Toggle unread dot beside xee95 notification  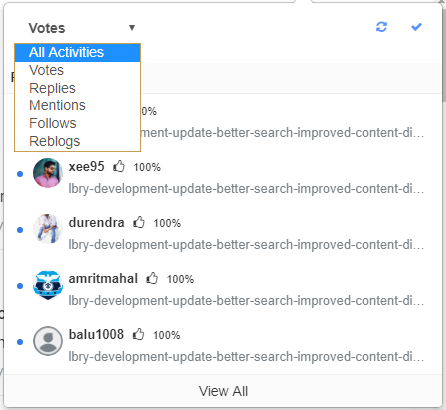(x=20, y=174)
